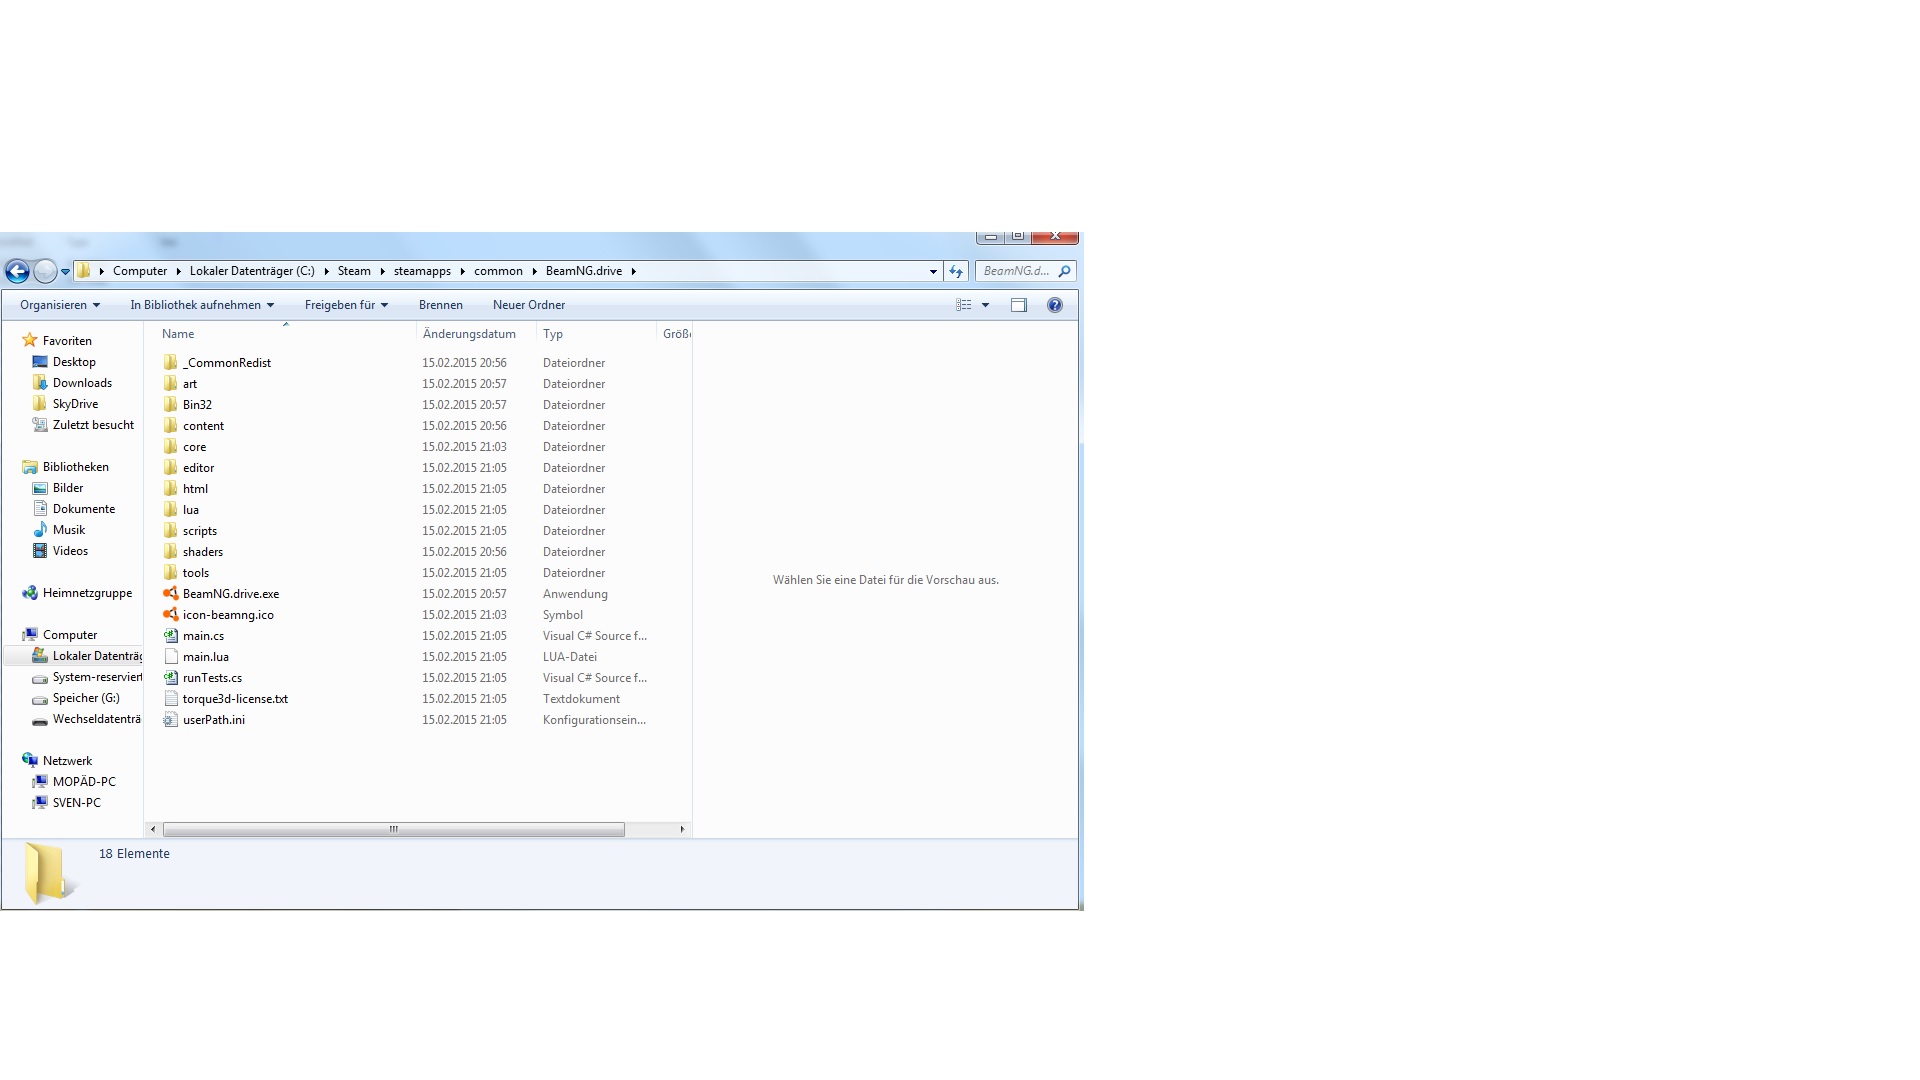The height and width of the screenshot is (1080, 1920).
Task: Change view with the view icon
Action: tap(964, 305)
